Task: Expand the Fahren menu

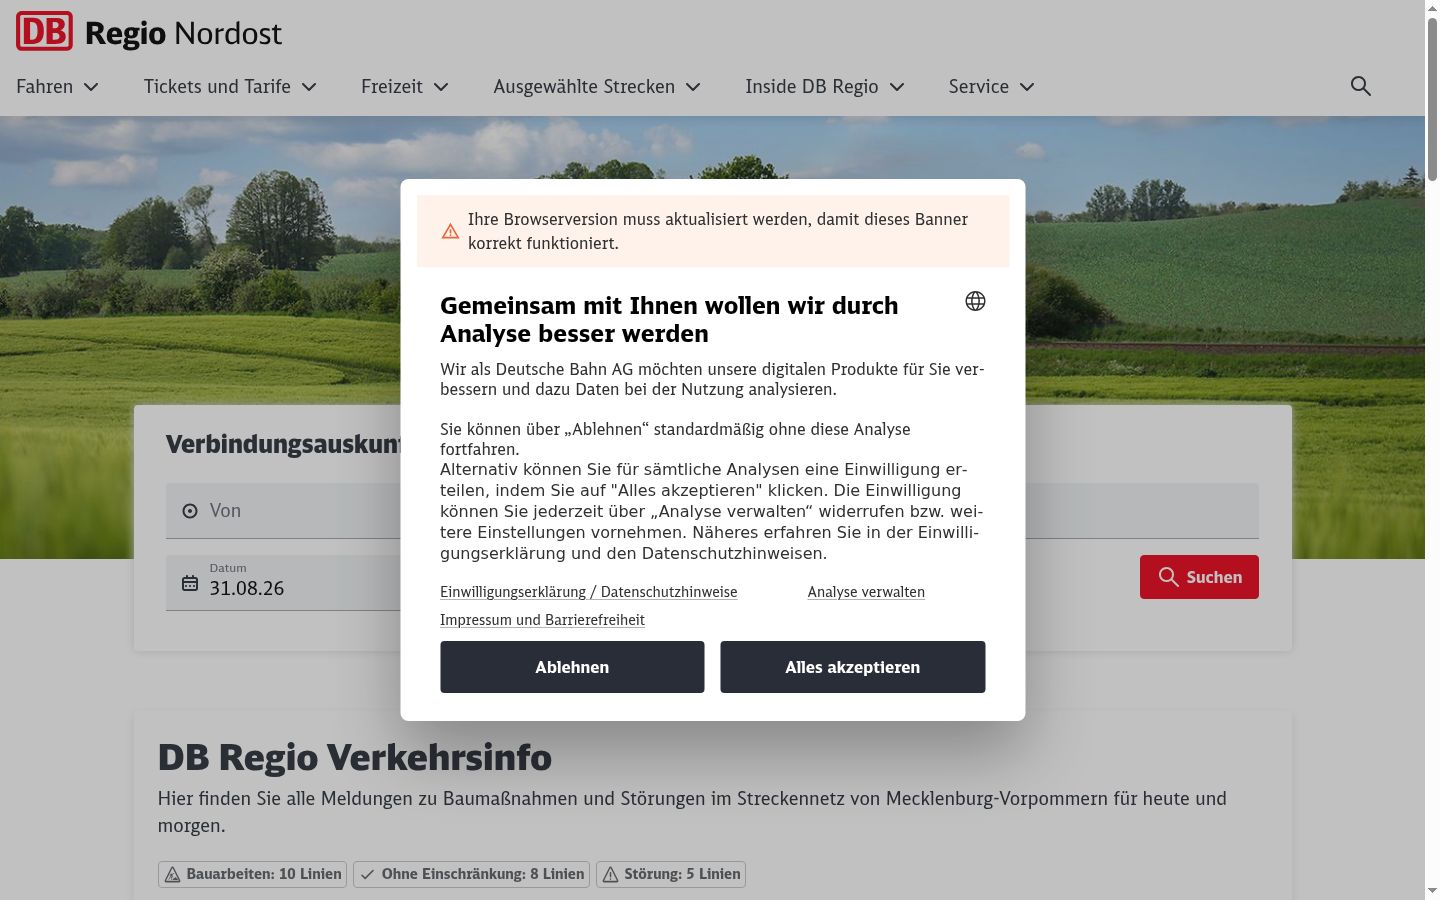Action: (57, 87)
